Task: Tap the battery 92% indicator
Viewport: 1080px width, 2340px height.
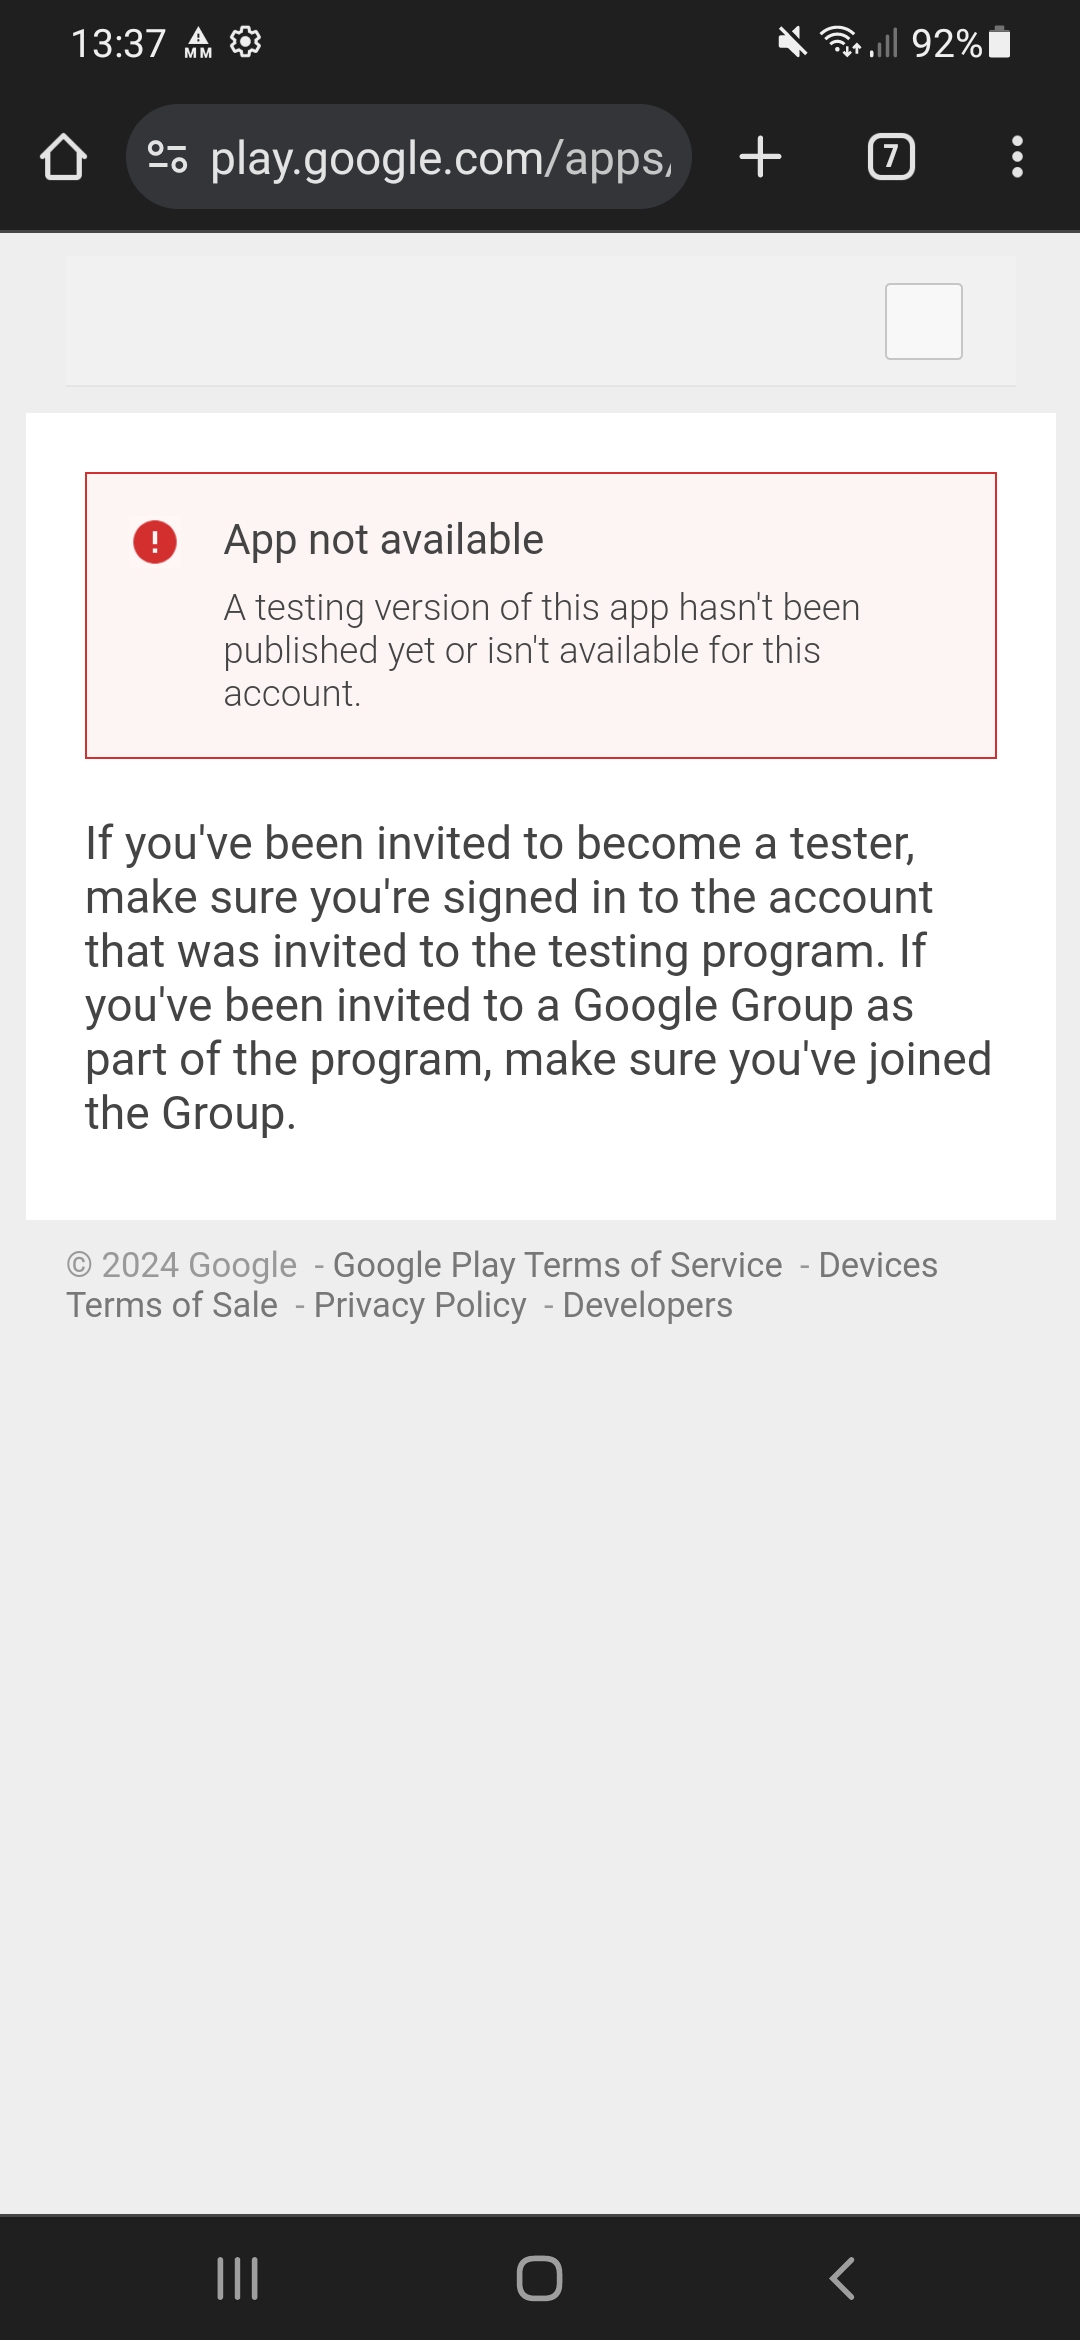Action: [x=960, y=43]
